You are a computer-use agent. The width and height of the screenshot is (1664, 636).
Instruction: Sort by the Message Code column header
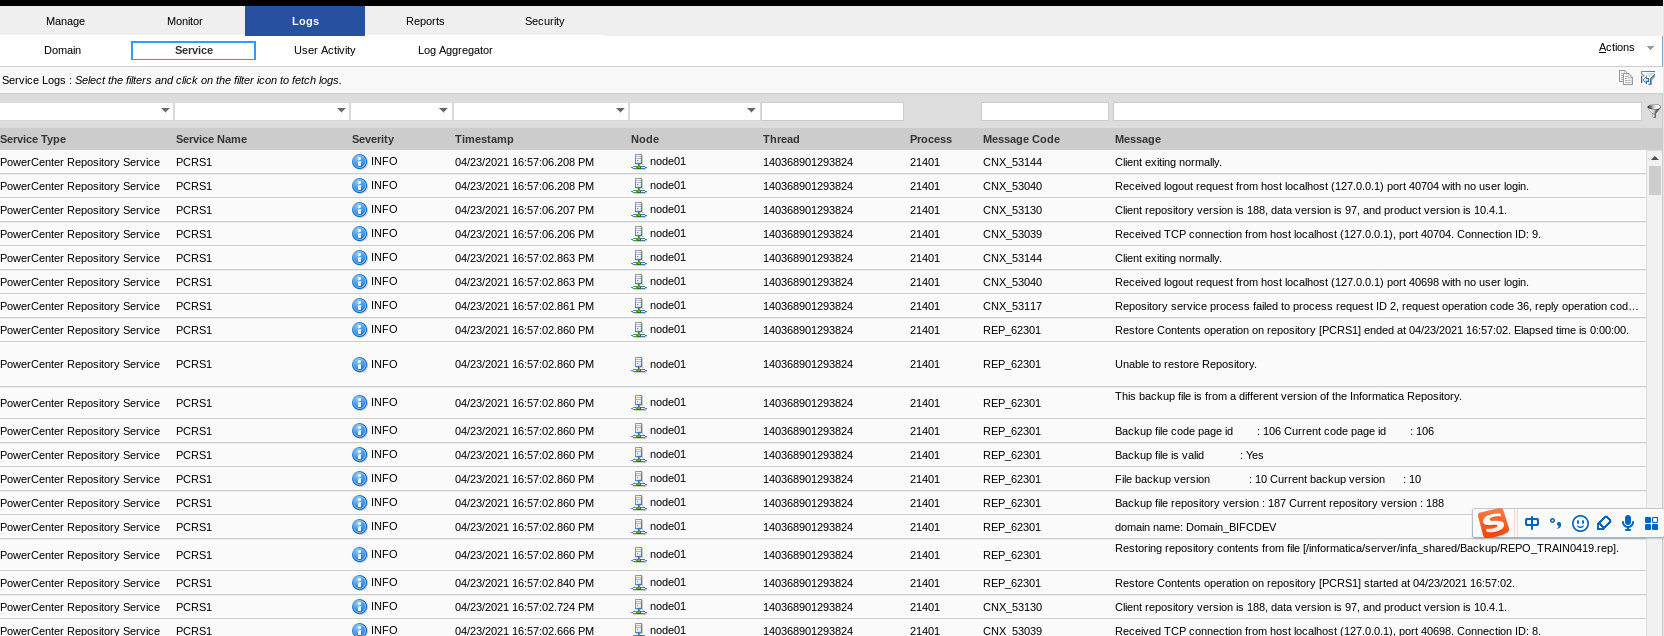(x=1021, y=139)
